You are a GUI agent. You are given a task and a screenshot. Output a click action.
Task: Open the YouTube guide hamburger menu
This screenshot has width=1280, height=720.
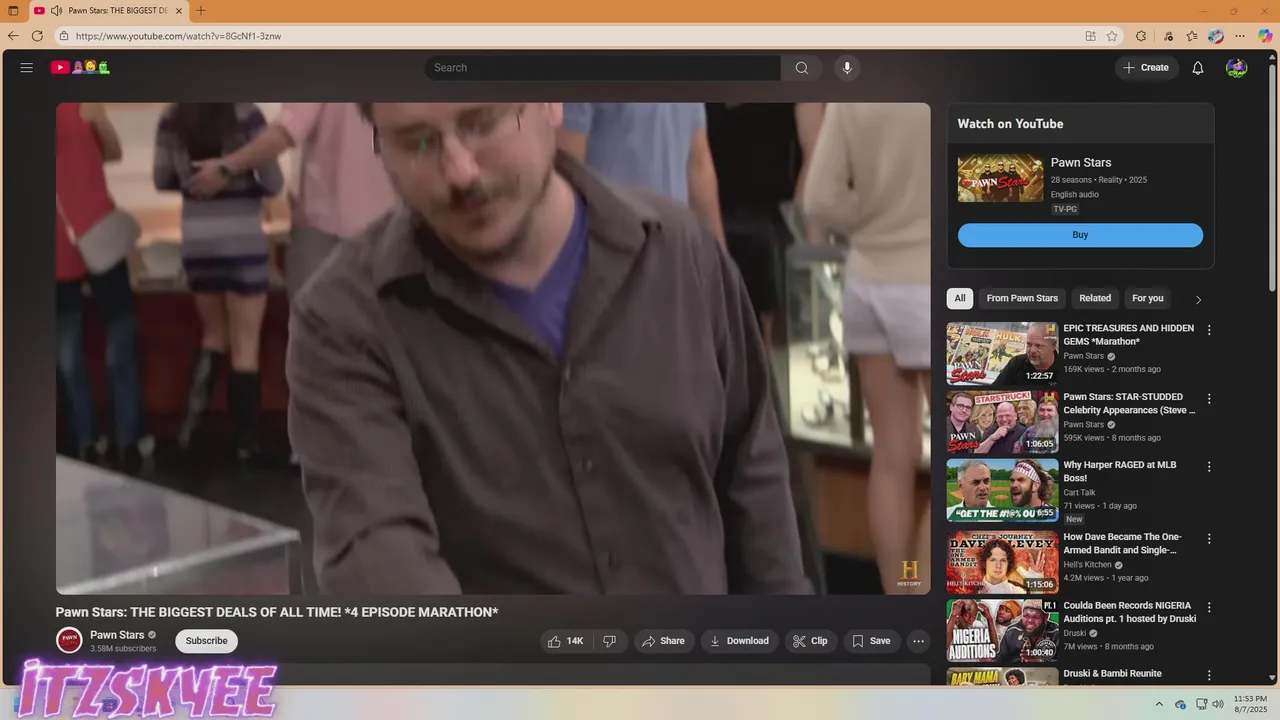[x=27, y=68]
